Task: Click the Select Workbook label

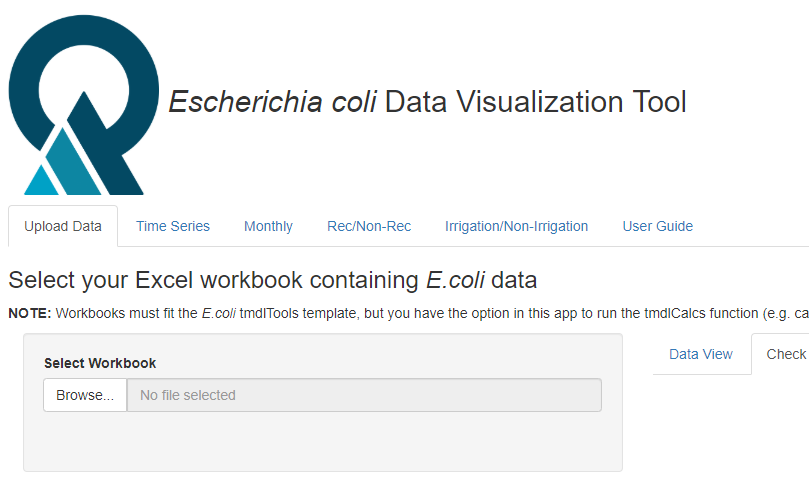Action: (x=100, y=363)
